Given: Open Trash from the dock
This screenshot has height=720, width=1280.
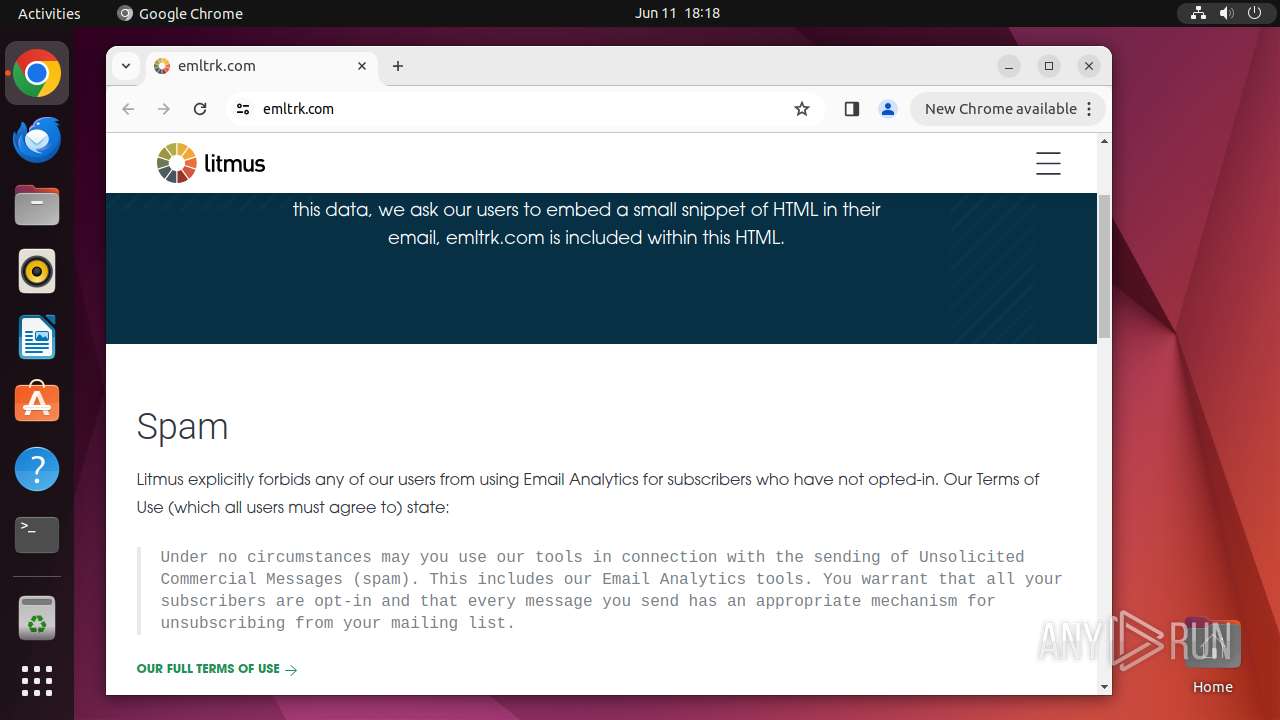Looking at the screenshot, I should [37, 618].
